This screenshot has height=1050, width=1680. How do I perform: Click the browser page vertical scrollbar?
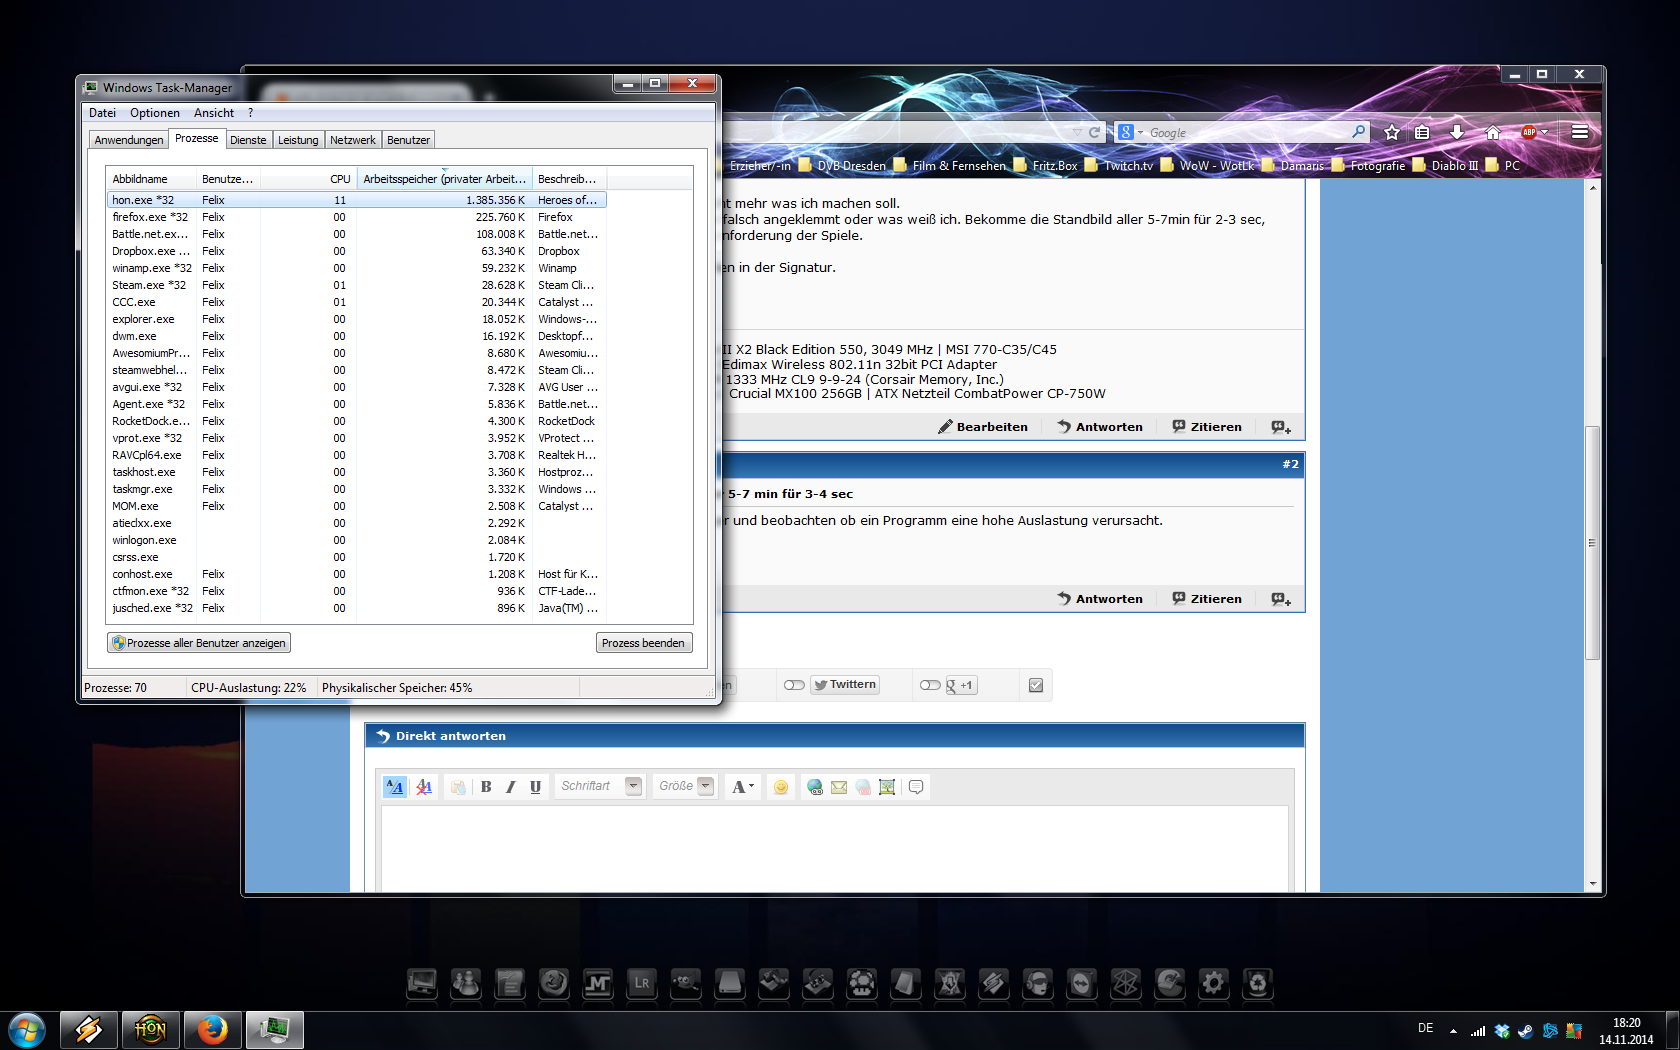click(1592, 543)
